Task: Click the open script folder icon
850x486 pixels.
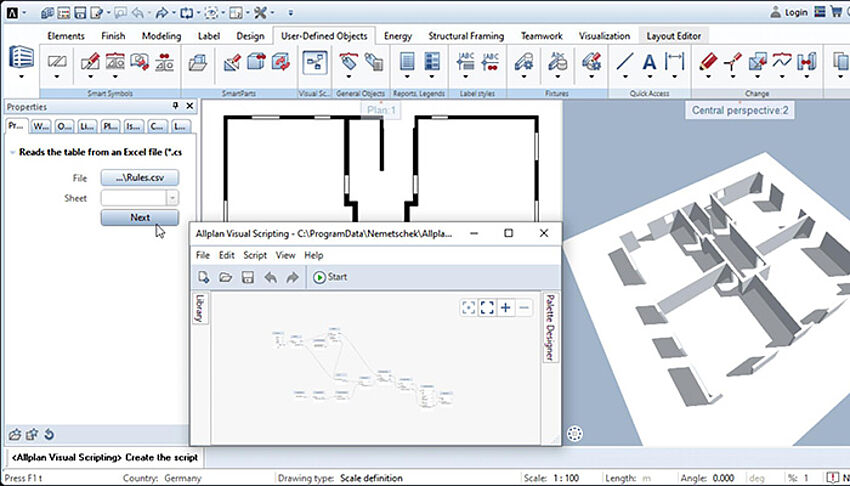Action: point(225,277)
